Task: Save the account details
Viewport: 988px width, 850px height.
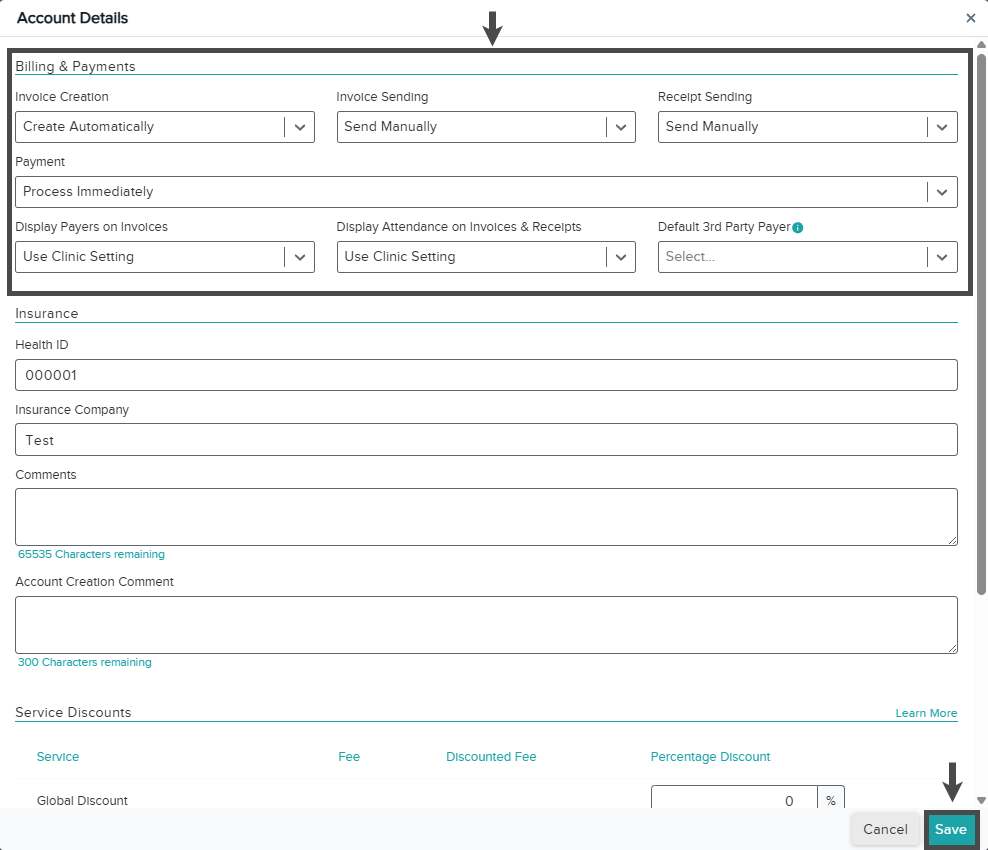Action: point(950,829)
